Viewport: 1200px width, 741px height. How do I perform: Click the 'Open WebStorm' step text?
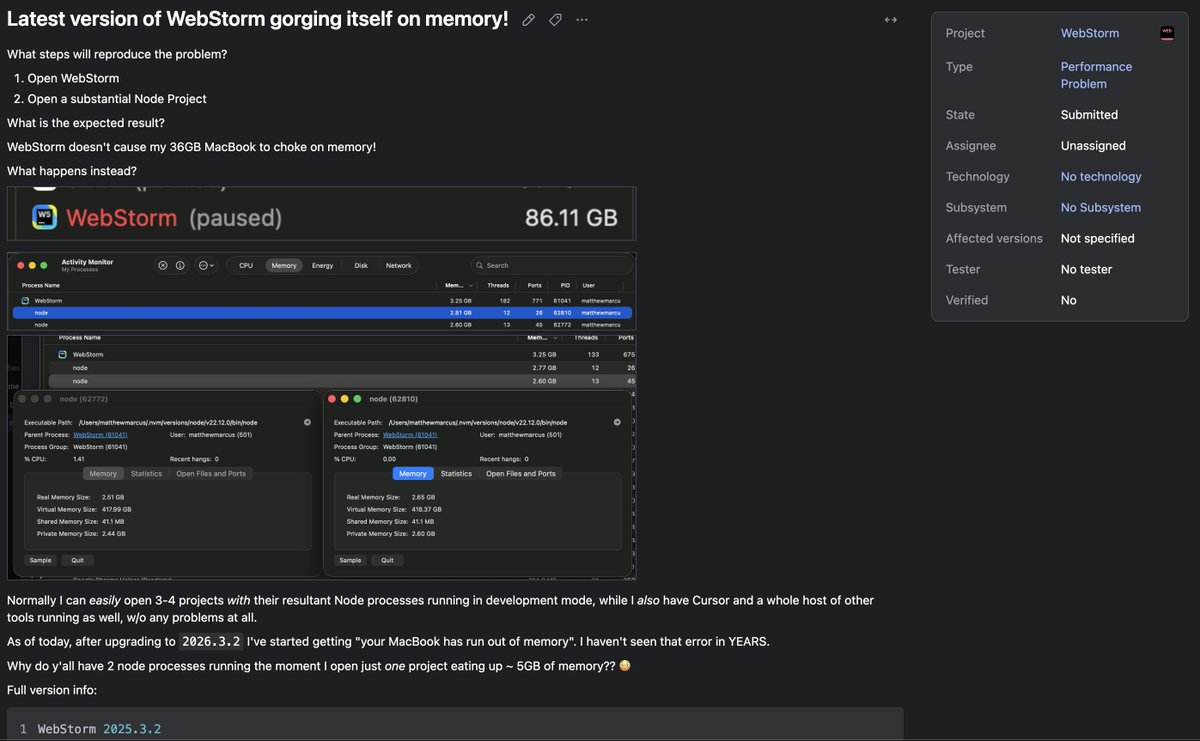[73, 78]
